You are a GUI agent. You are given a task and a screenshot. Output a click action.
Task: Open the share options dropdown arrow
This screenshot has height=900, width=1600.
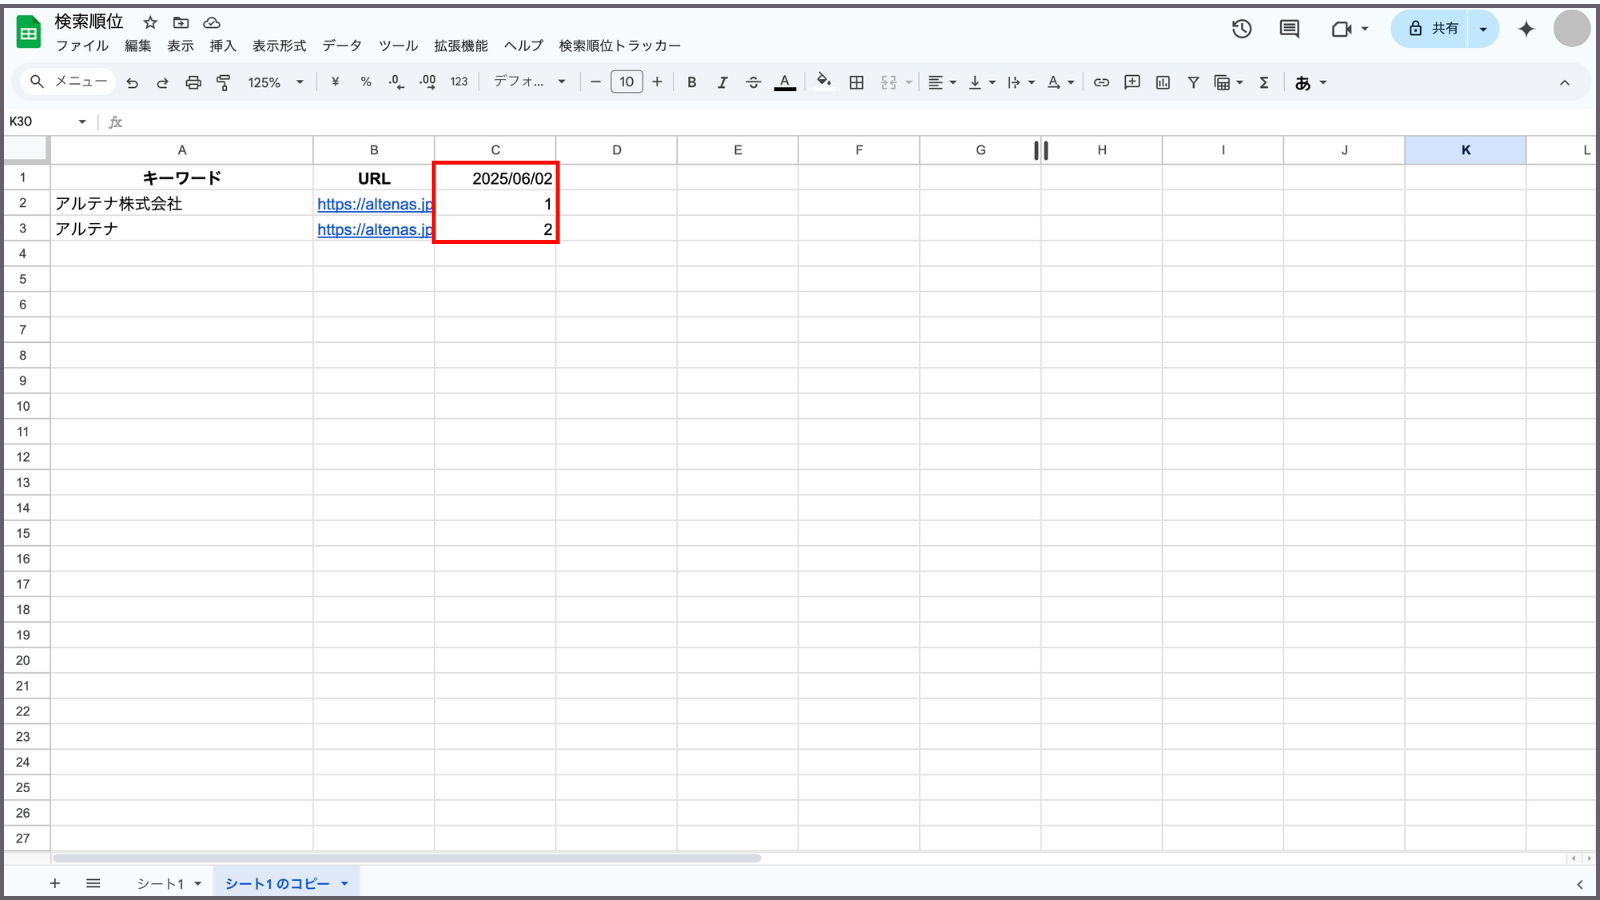click(1483, 29)
